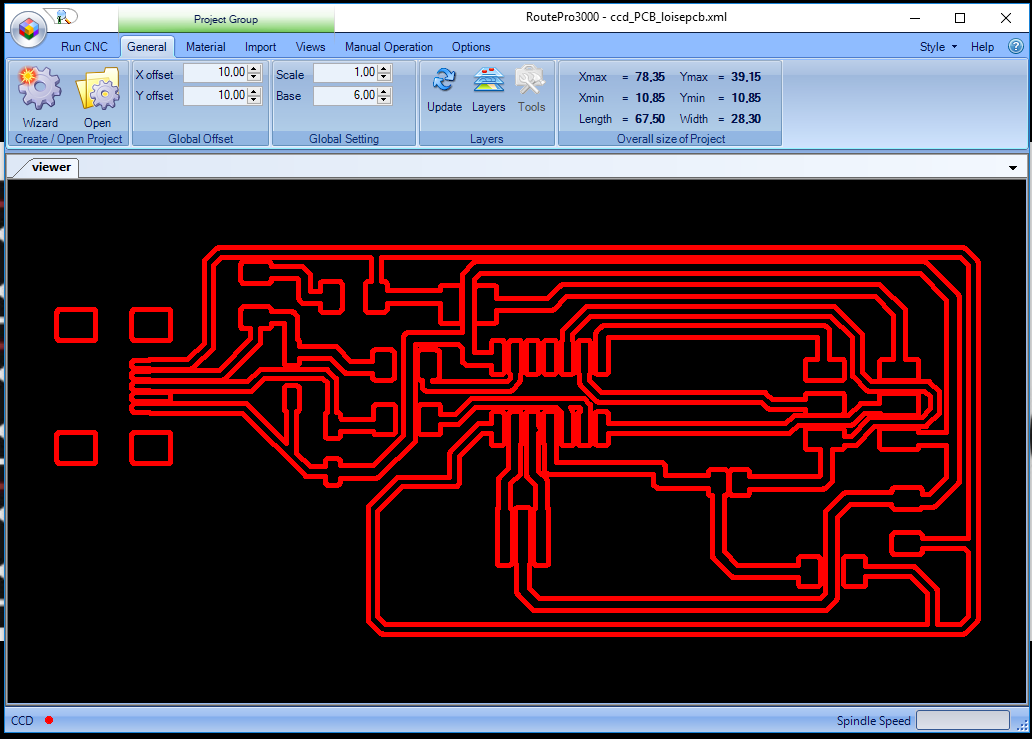Select the General ribbon tab
The height and width of the screenshot is (739, 1032).
click(x=147, y=47)
